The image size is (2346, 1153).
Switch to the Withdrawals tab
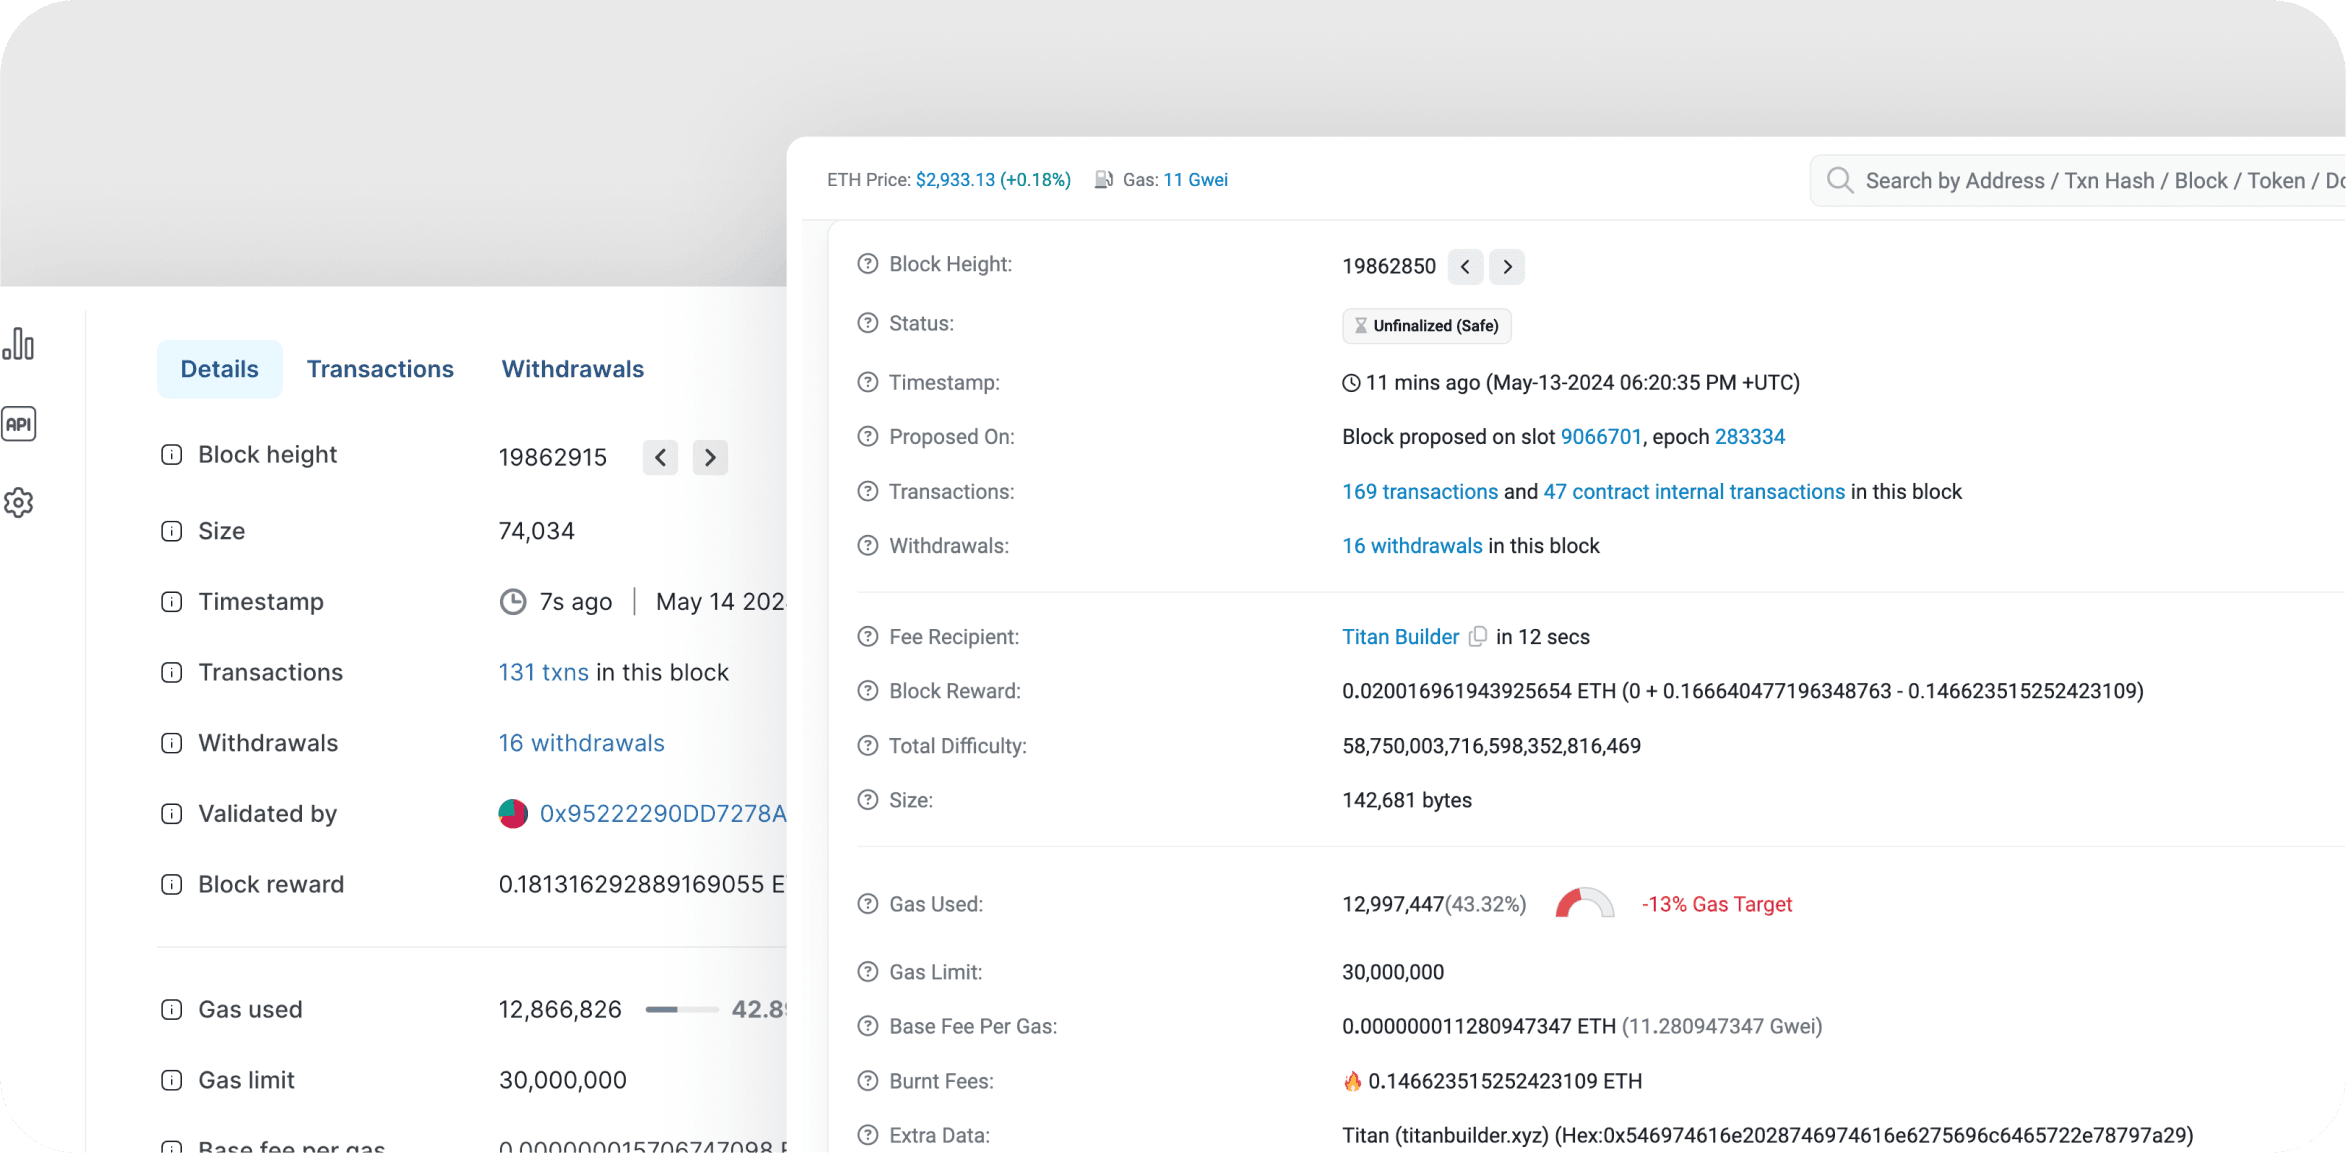pos(572,369)
